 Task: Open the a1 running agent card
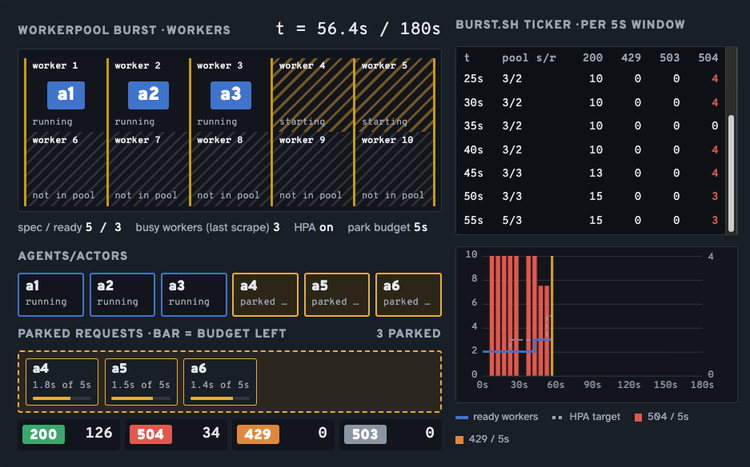51,295
